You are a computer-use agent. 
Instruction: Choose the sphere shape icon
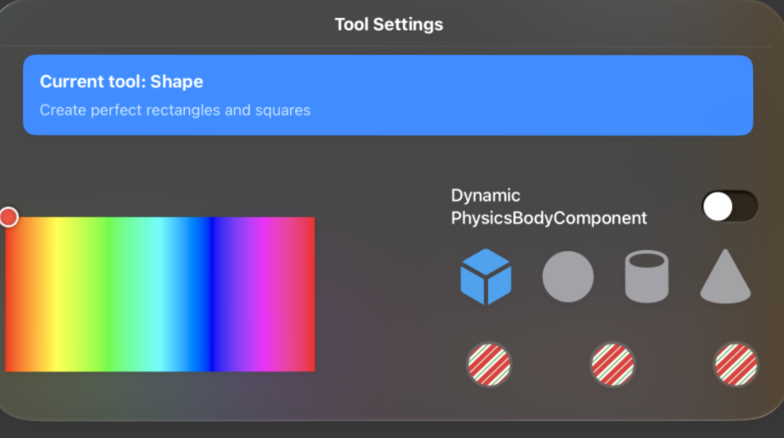coord(568,277)
